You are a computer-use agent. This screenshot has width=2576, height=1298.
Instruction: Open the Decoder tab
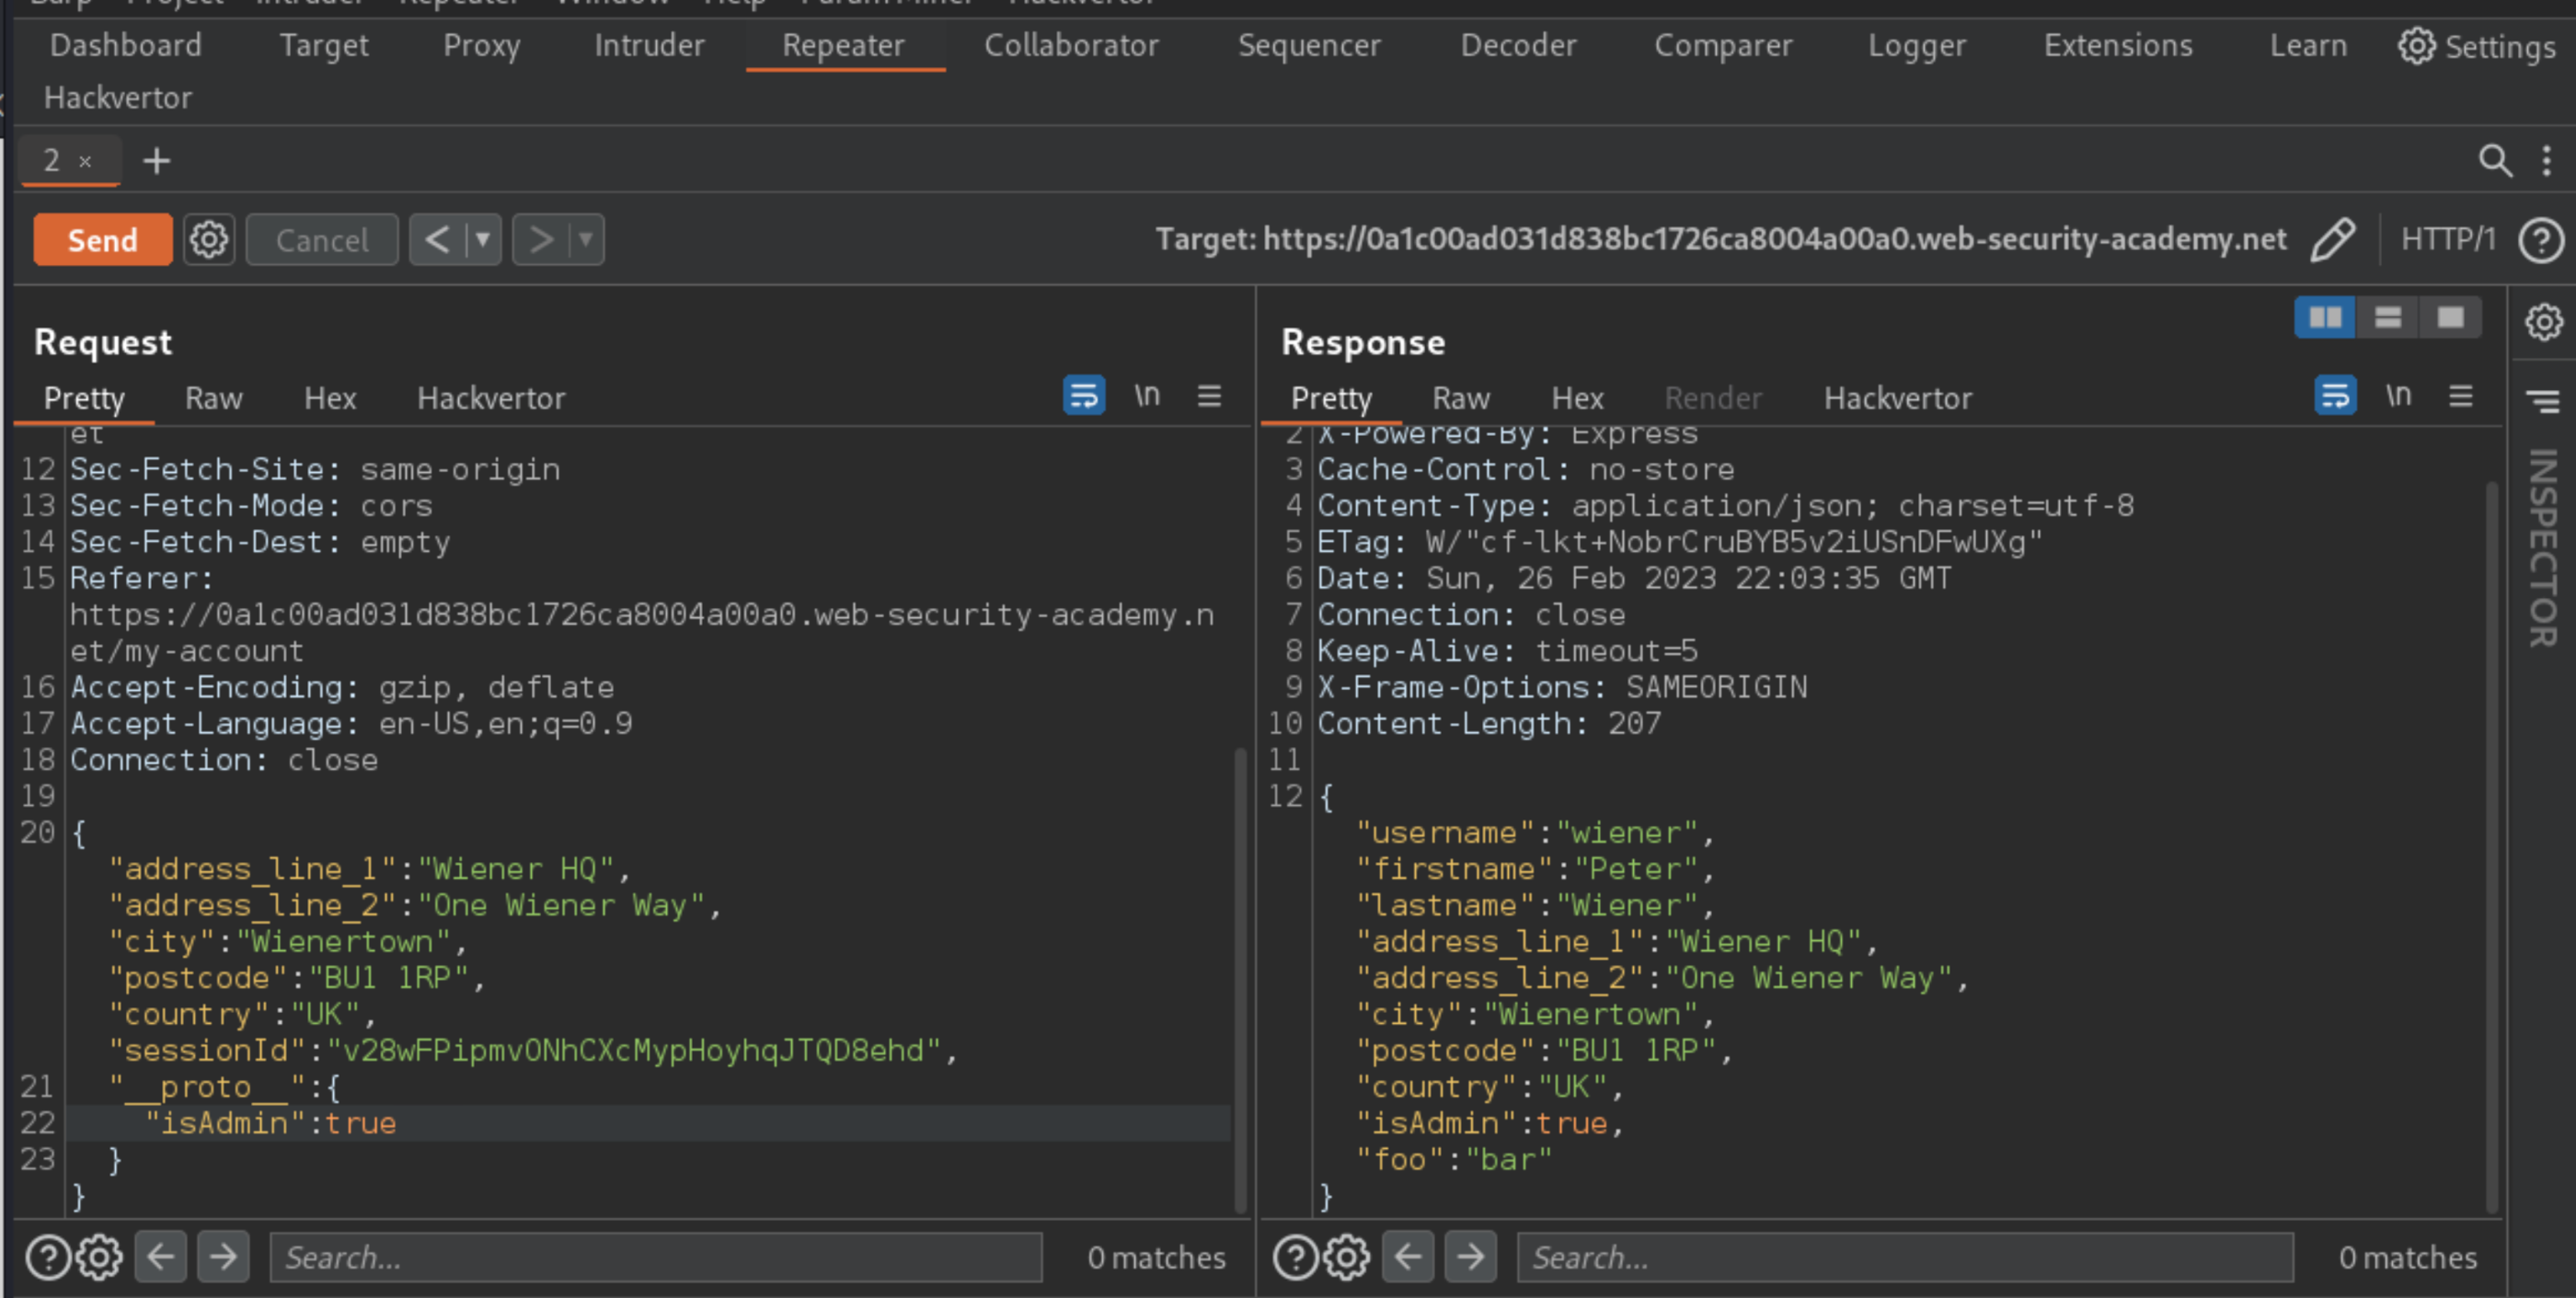tap(1518, 45)
